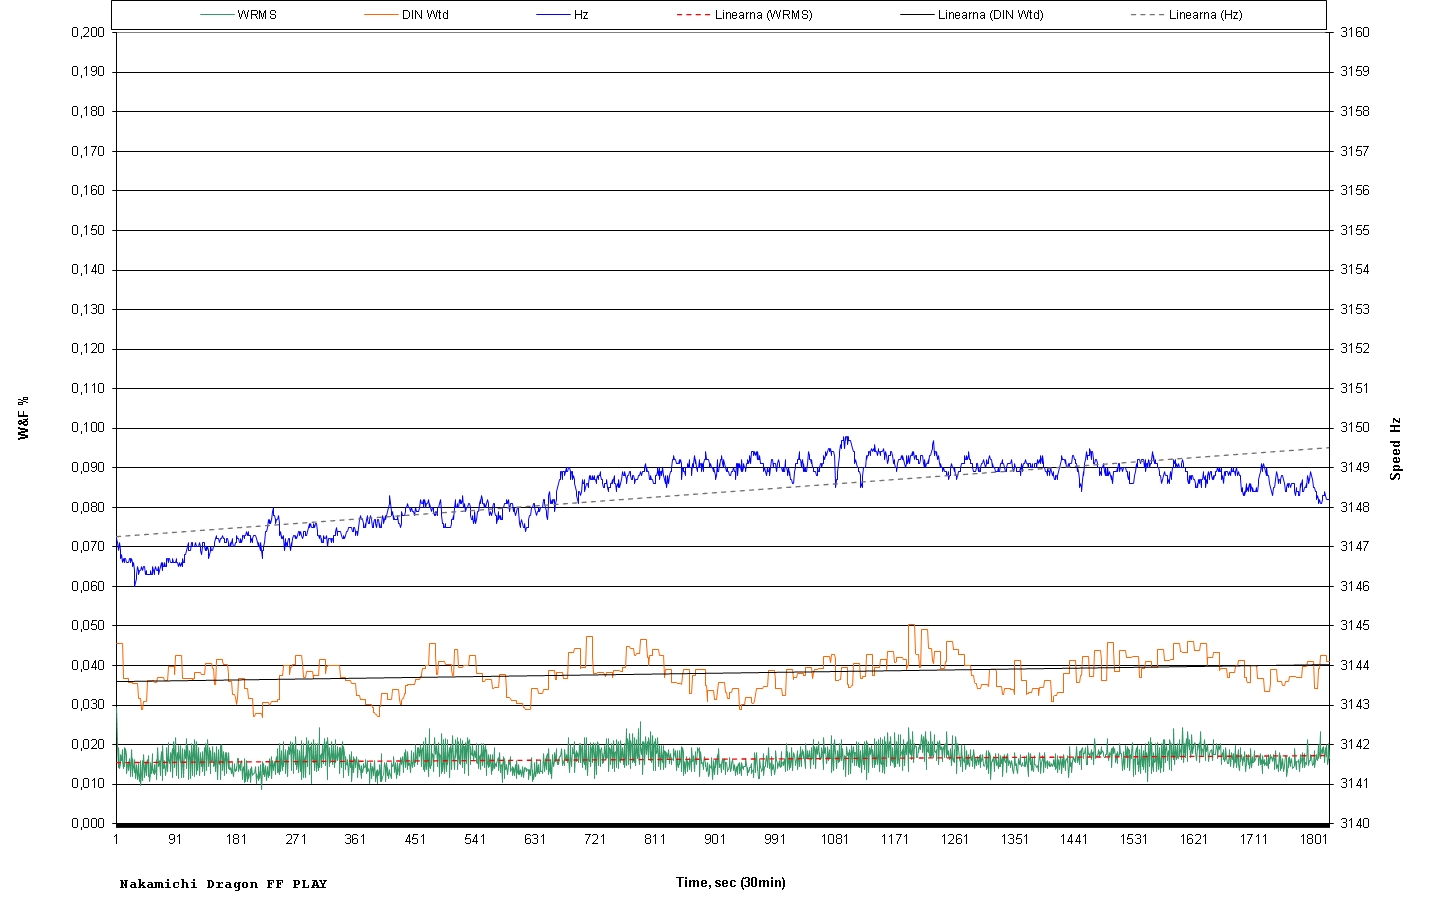This screenshot has height=919, width=1432.
Task: Select the Hz legend entry
Action: tap(563, 15)
